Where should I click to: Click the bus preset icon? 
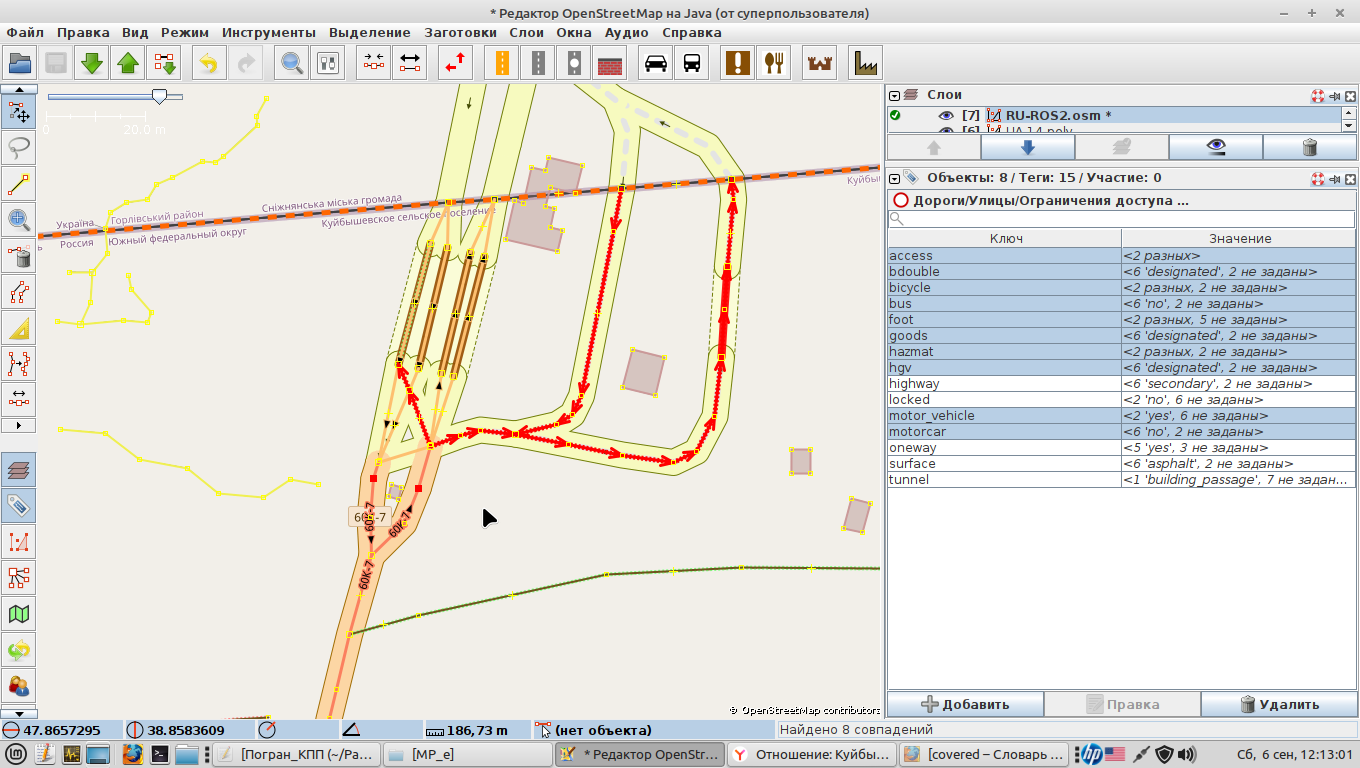692,63
